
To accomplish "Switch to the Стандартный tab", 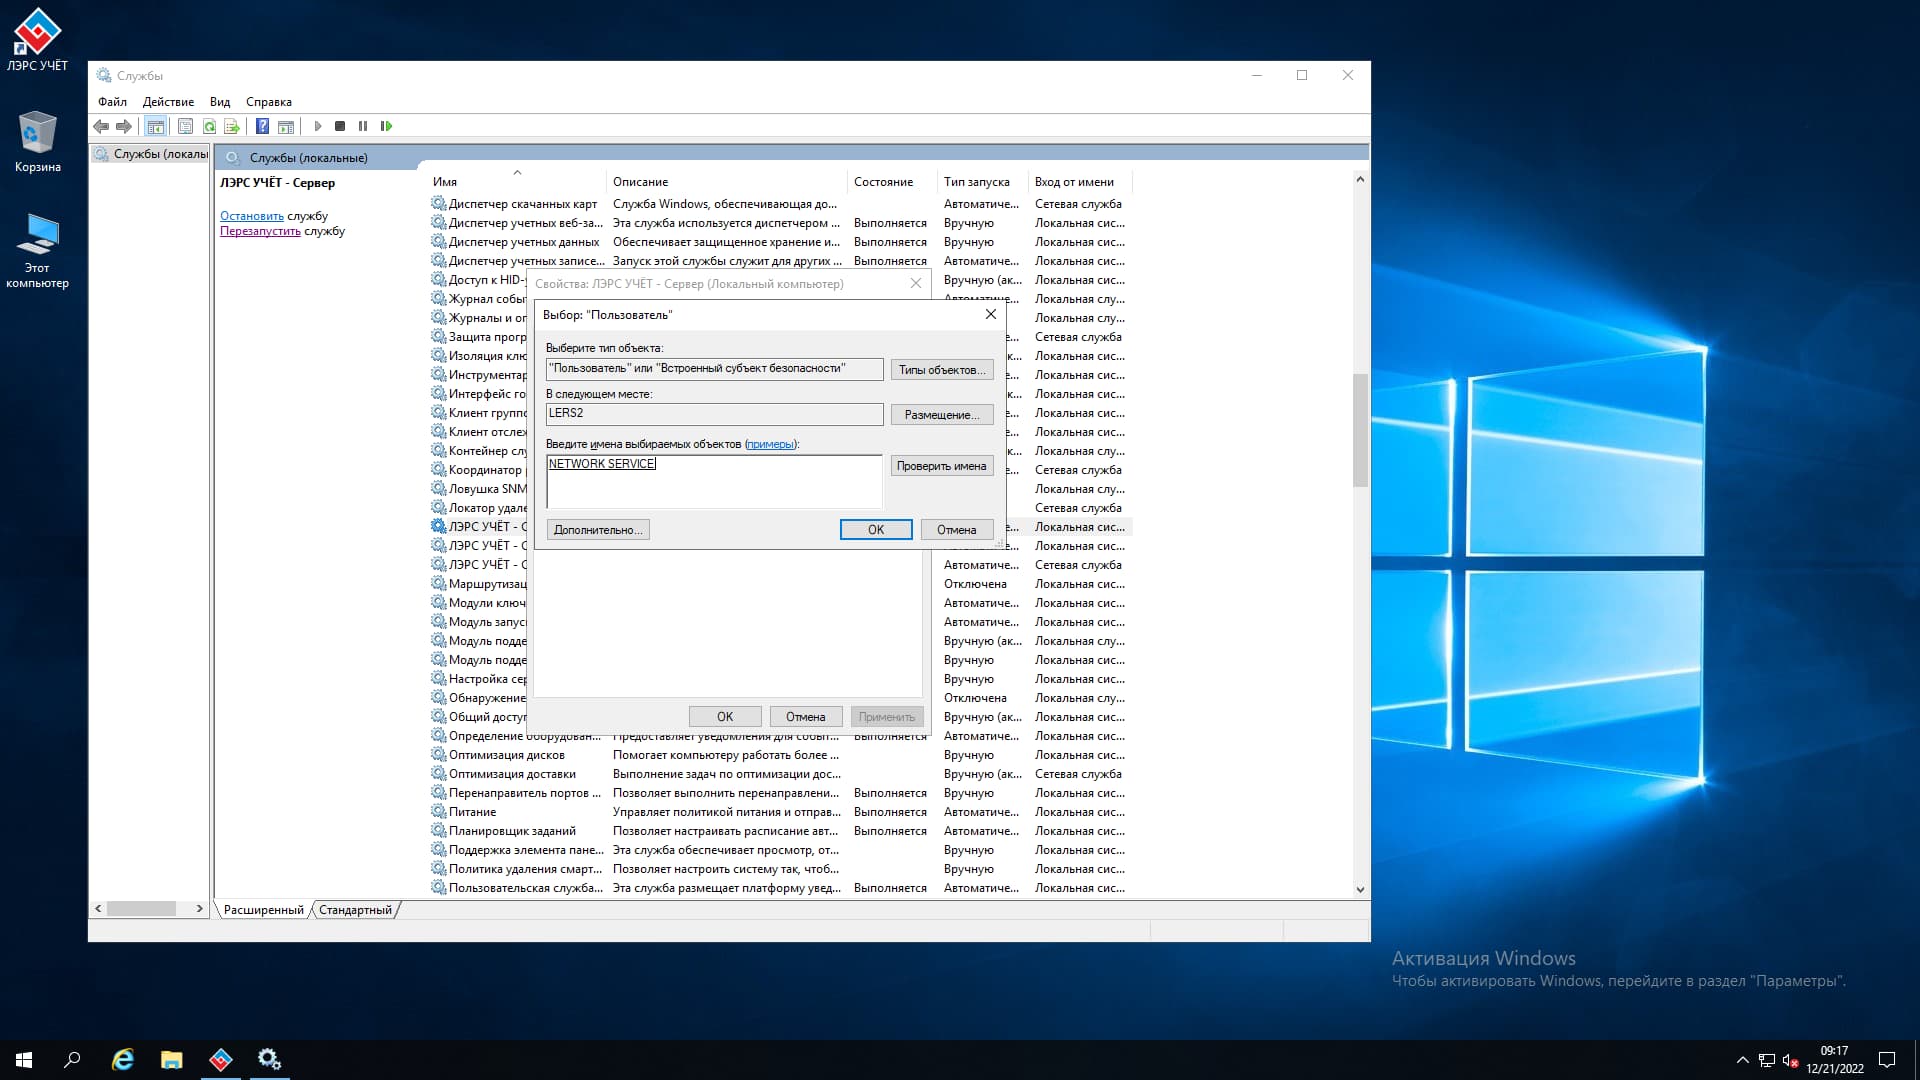I will click(x=355, y=910).
